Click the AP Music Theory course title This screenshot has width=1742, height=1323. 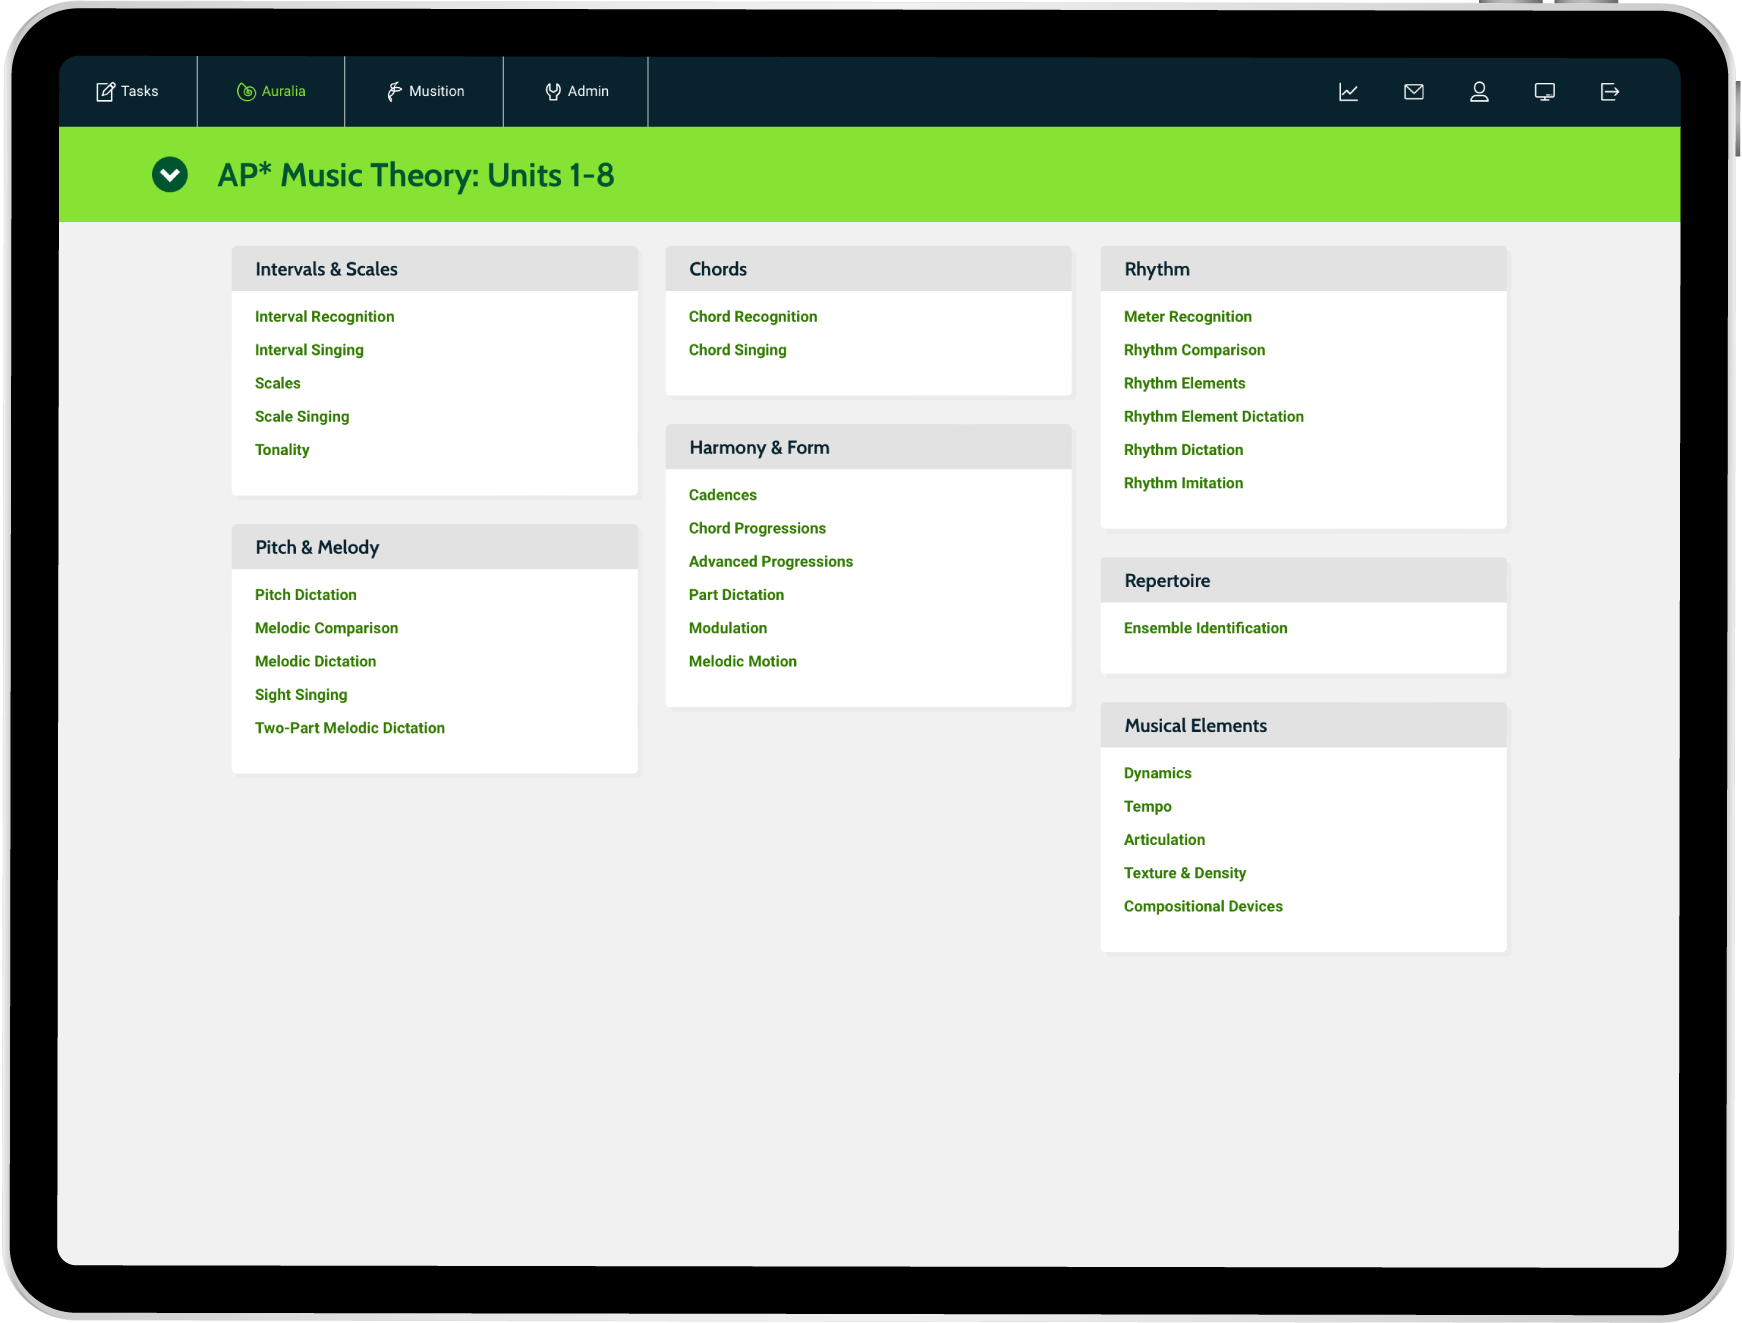[416, 175]
